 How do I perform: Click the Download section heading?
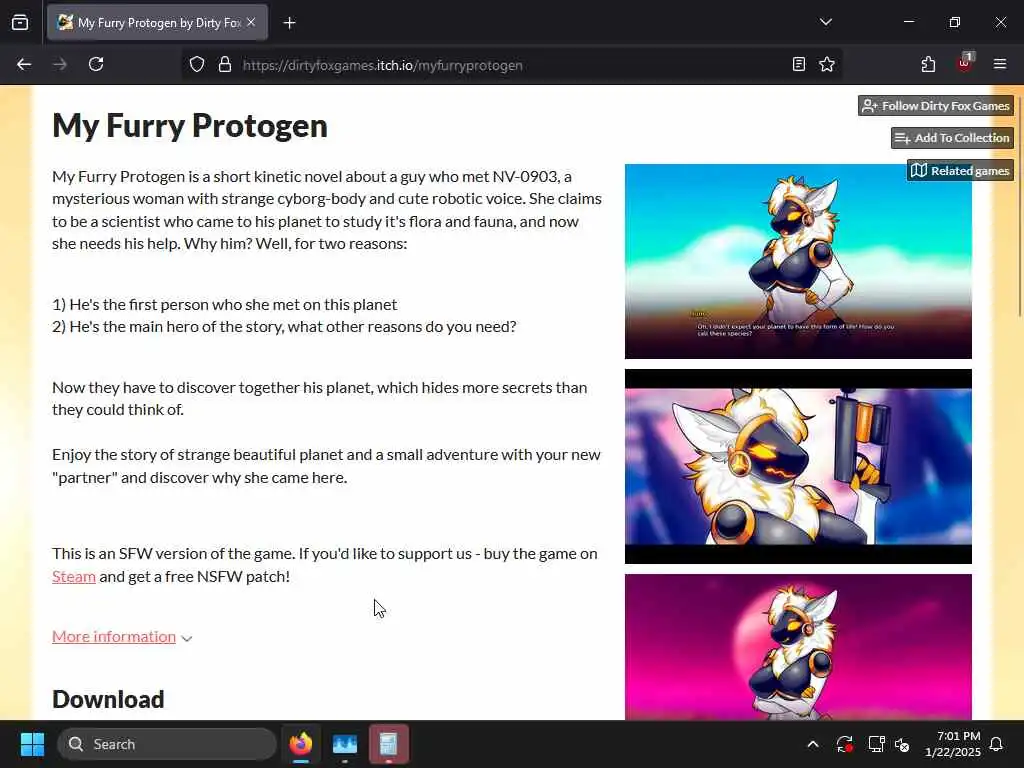pyautogui.click(x=108, y=699)
